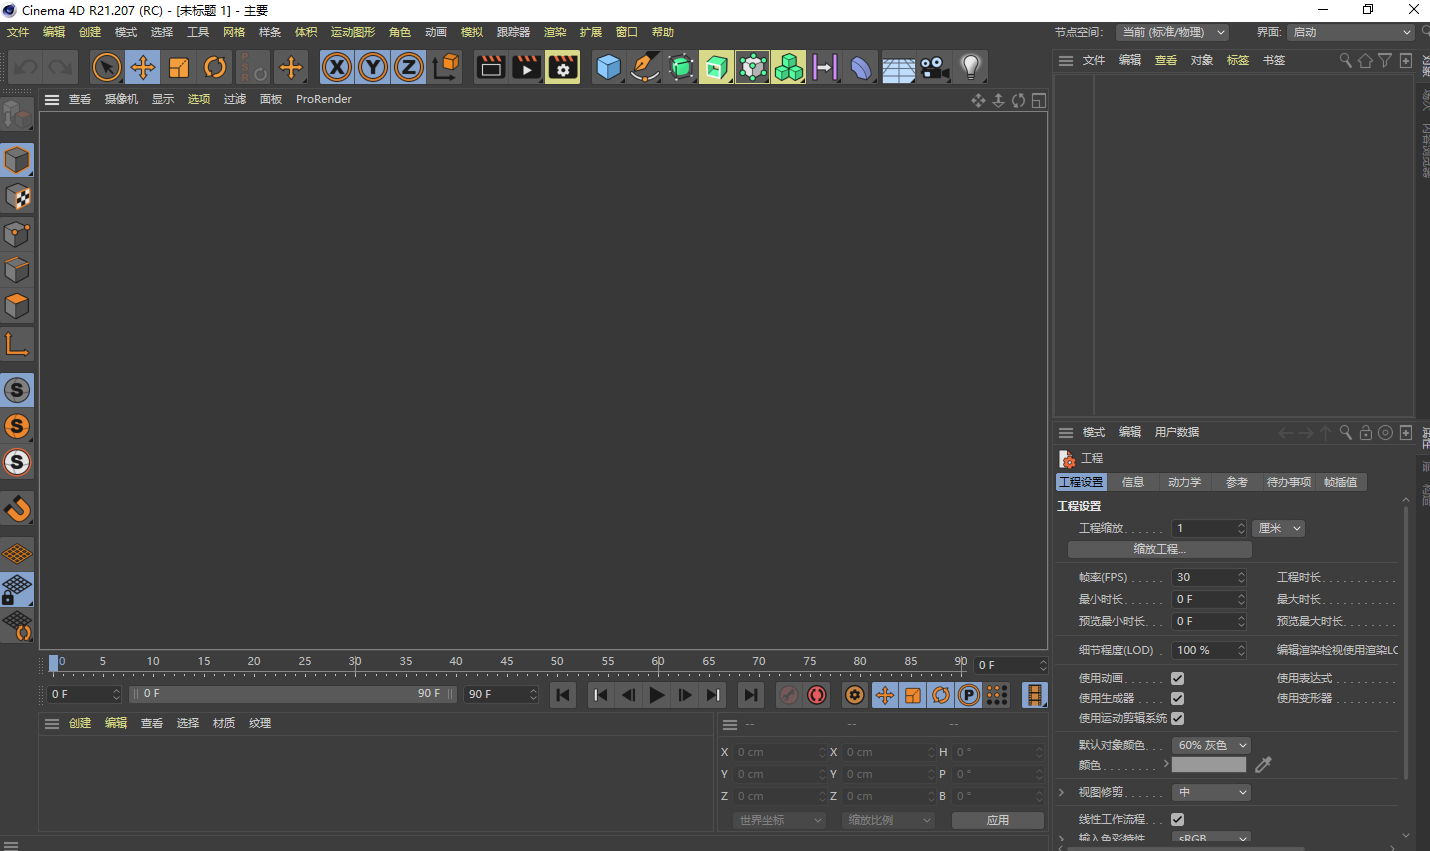1430x851 pixels.
Task: Open the project scale unit 厘米 dropdown
Action: (1278, 528)
